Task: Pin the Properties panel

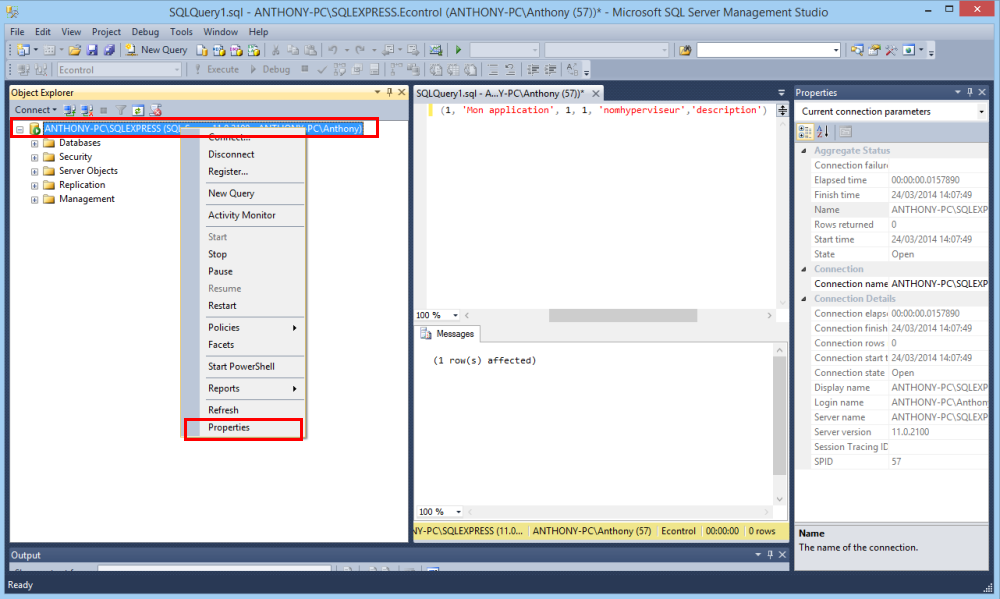Action: pyautogui.click(x=969, y=92)
